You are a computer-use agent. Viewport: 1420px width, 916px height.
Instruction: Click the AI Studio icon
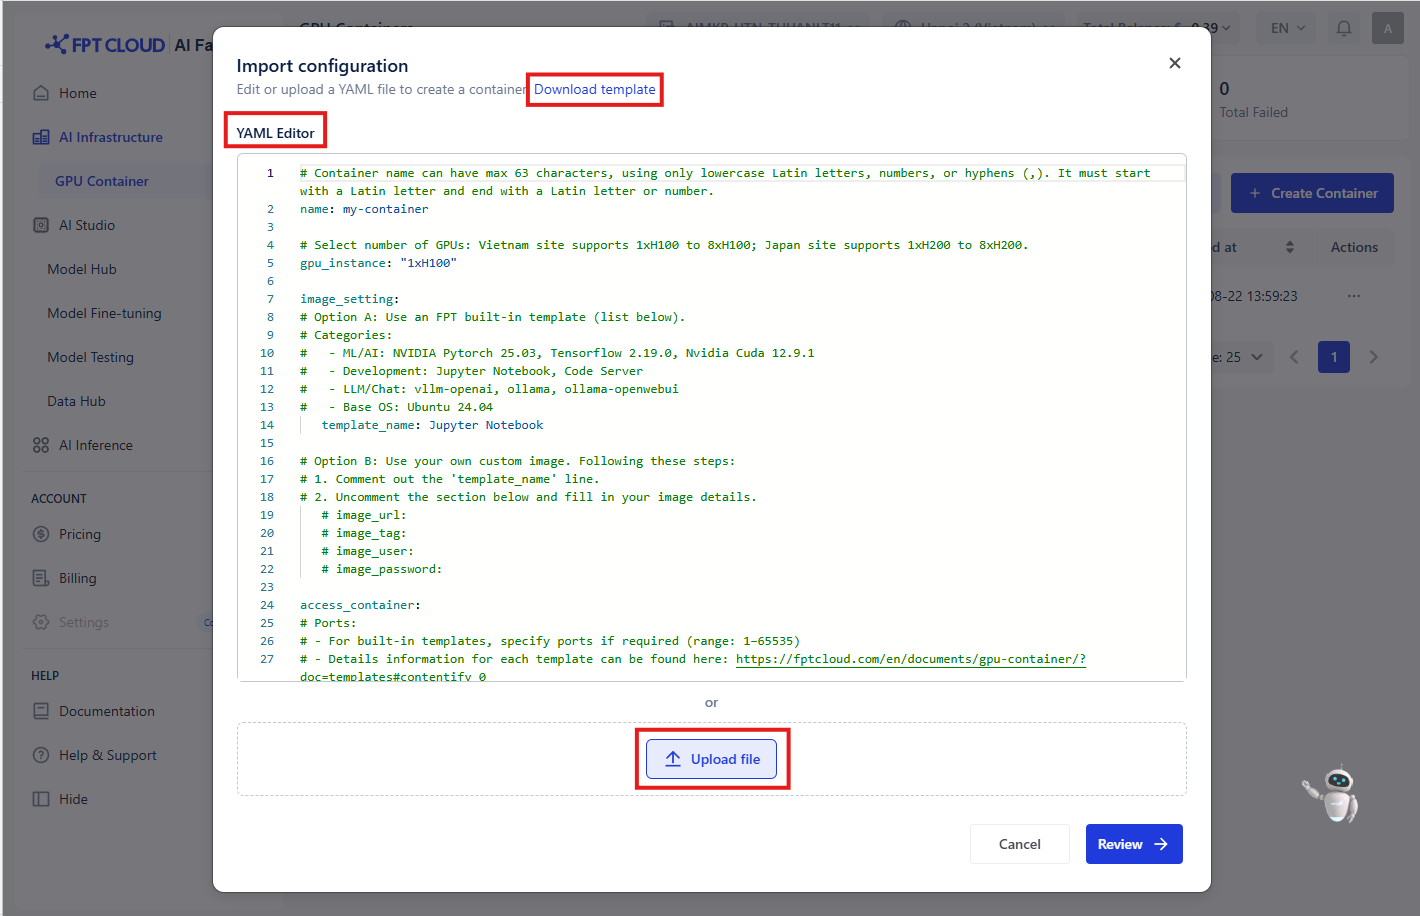click(41, 225)
